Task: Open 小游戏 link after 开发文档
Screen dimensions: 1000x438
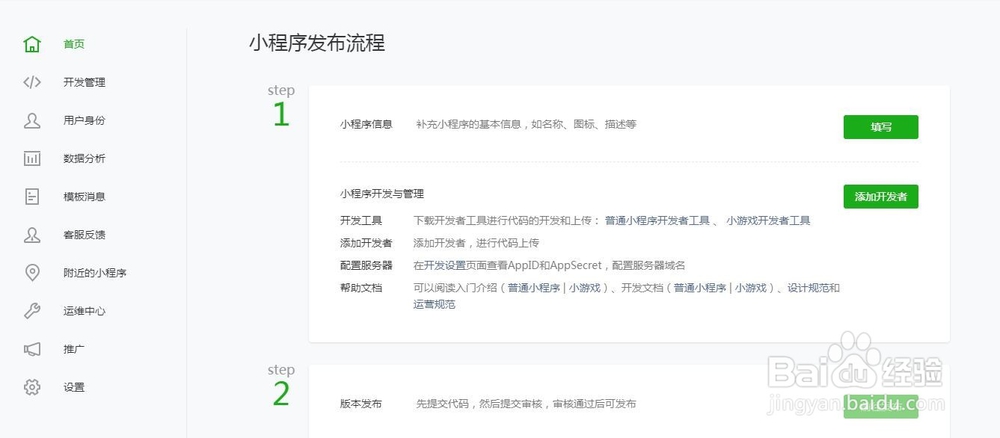Action: click(751, 288)
